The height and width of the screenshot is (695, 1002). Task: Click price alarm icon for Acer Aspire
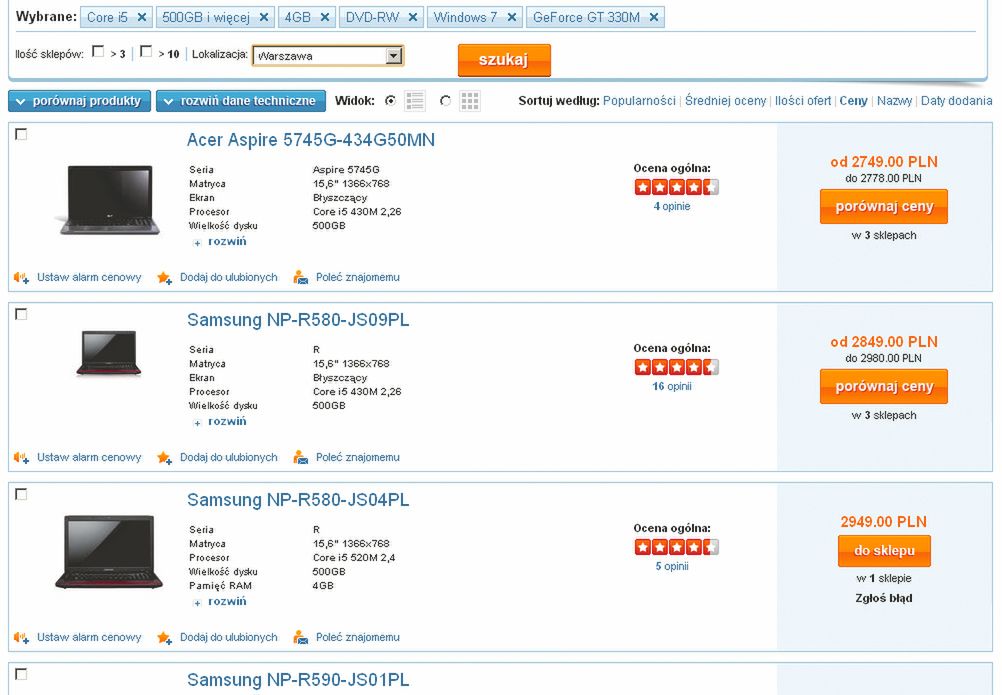(21, 278)
